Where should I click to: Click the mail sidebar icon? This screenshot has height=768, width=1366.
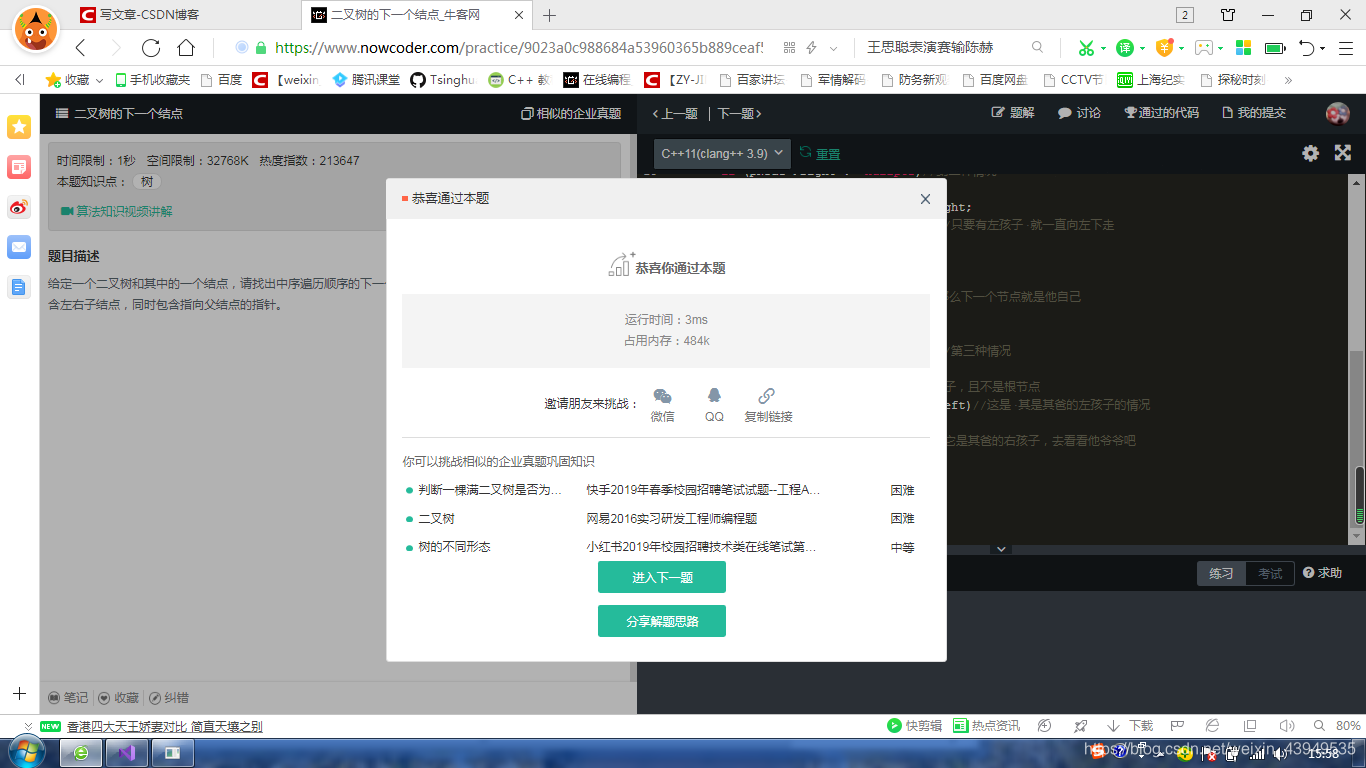19,247
